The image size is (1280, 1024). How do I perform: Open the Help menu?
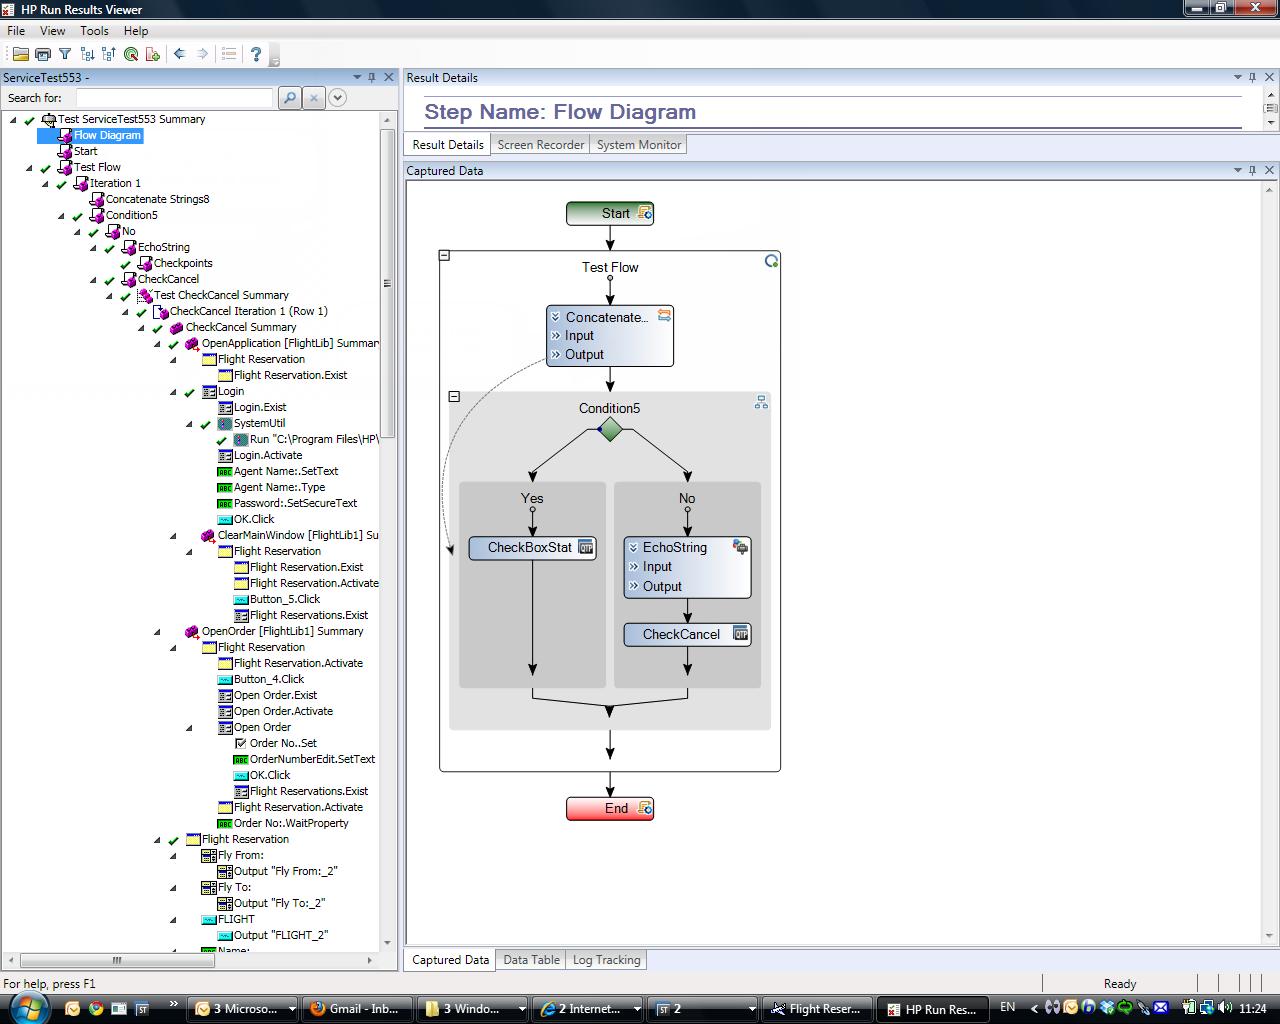tap(136, 31)
